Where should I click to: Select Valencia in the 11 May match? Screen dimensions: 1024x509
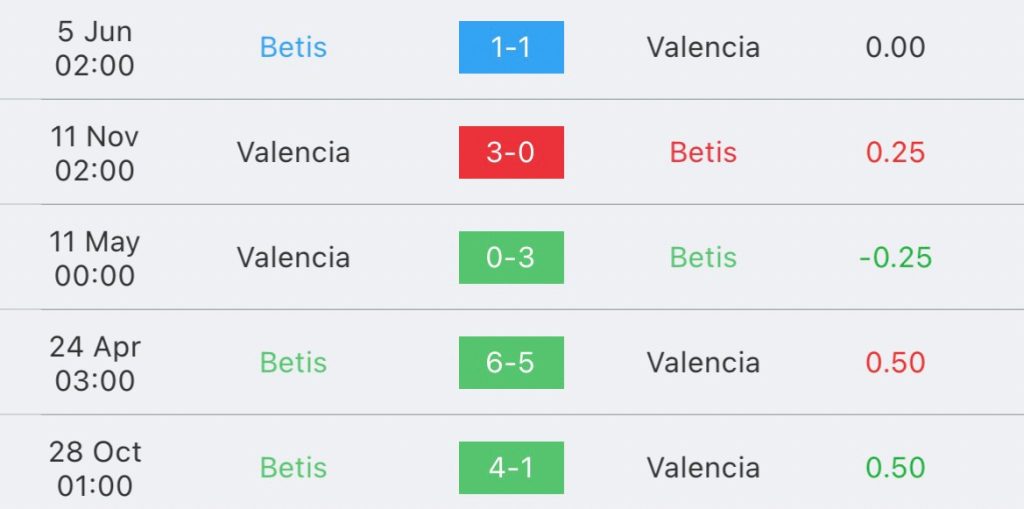(293, 257)
